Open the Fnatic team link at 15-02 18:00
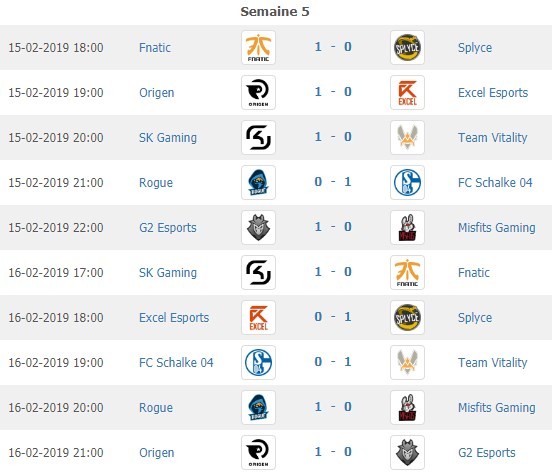The width and height of the screenshot is (553, 474). tap(155, 48)
